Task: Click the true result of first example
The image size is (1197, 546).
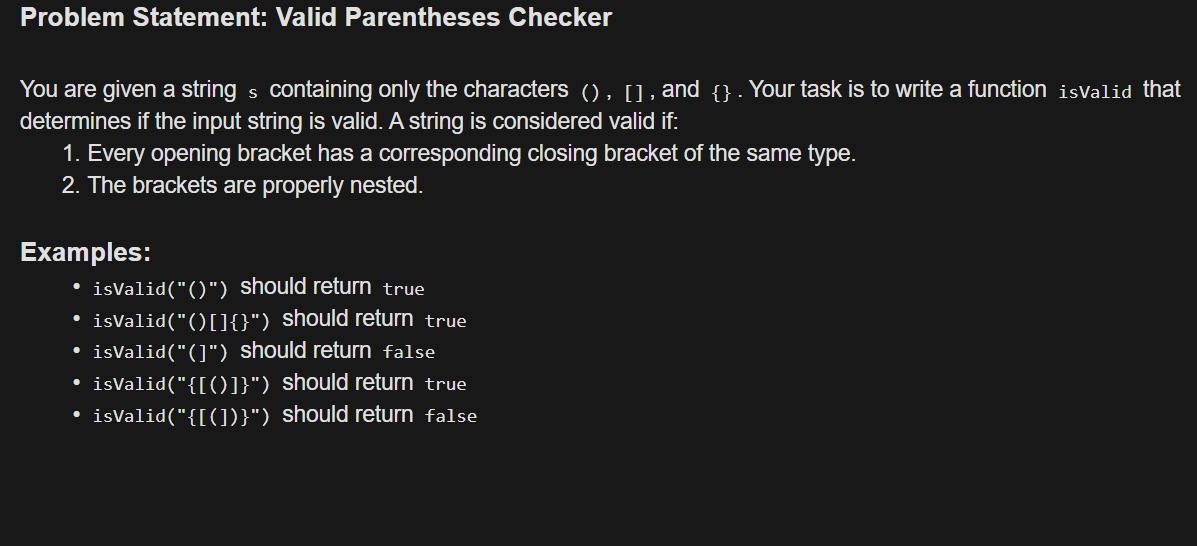Action: (x=403, y=289)
